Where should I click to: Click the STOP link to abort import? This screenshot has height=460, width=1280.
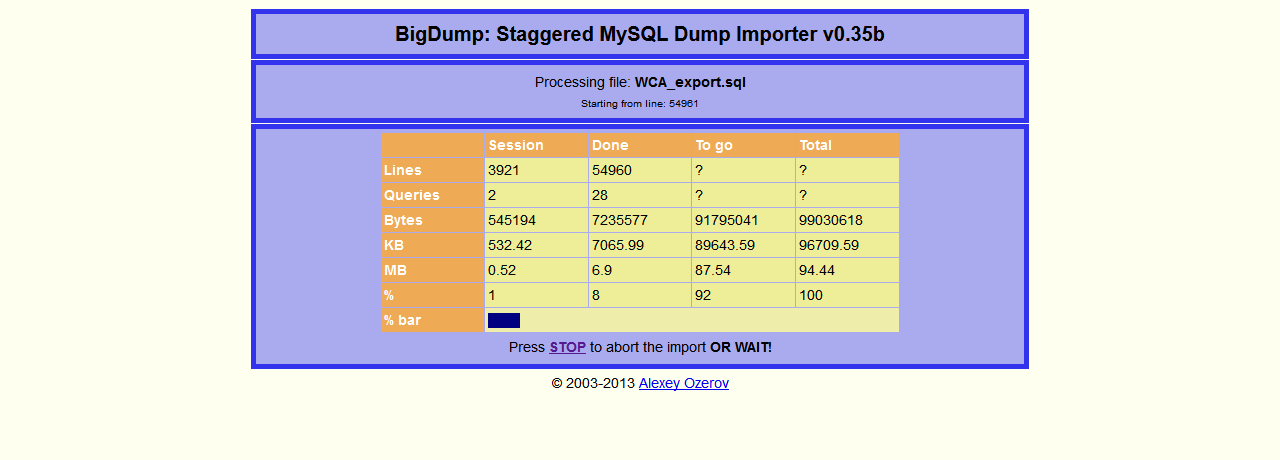click(x=567, y=347)
